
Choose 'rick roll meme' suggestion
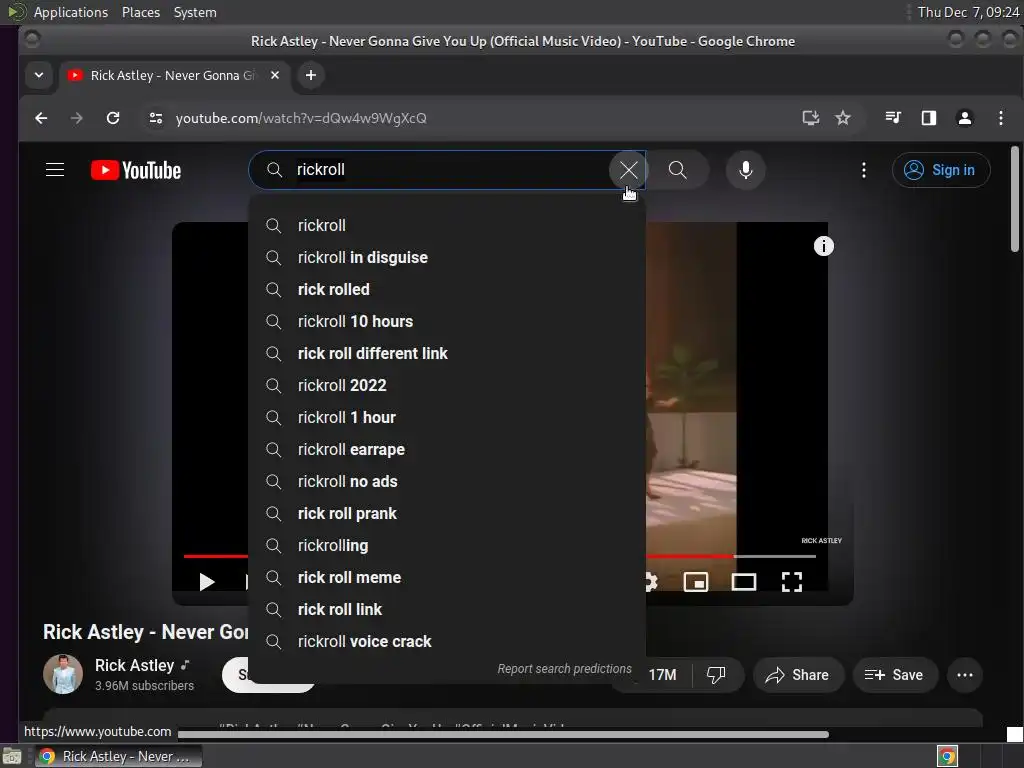[447, 577]
